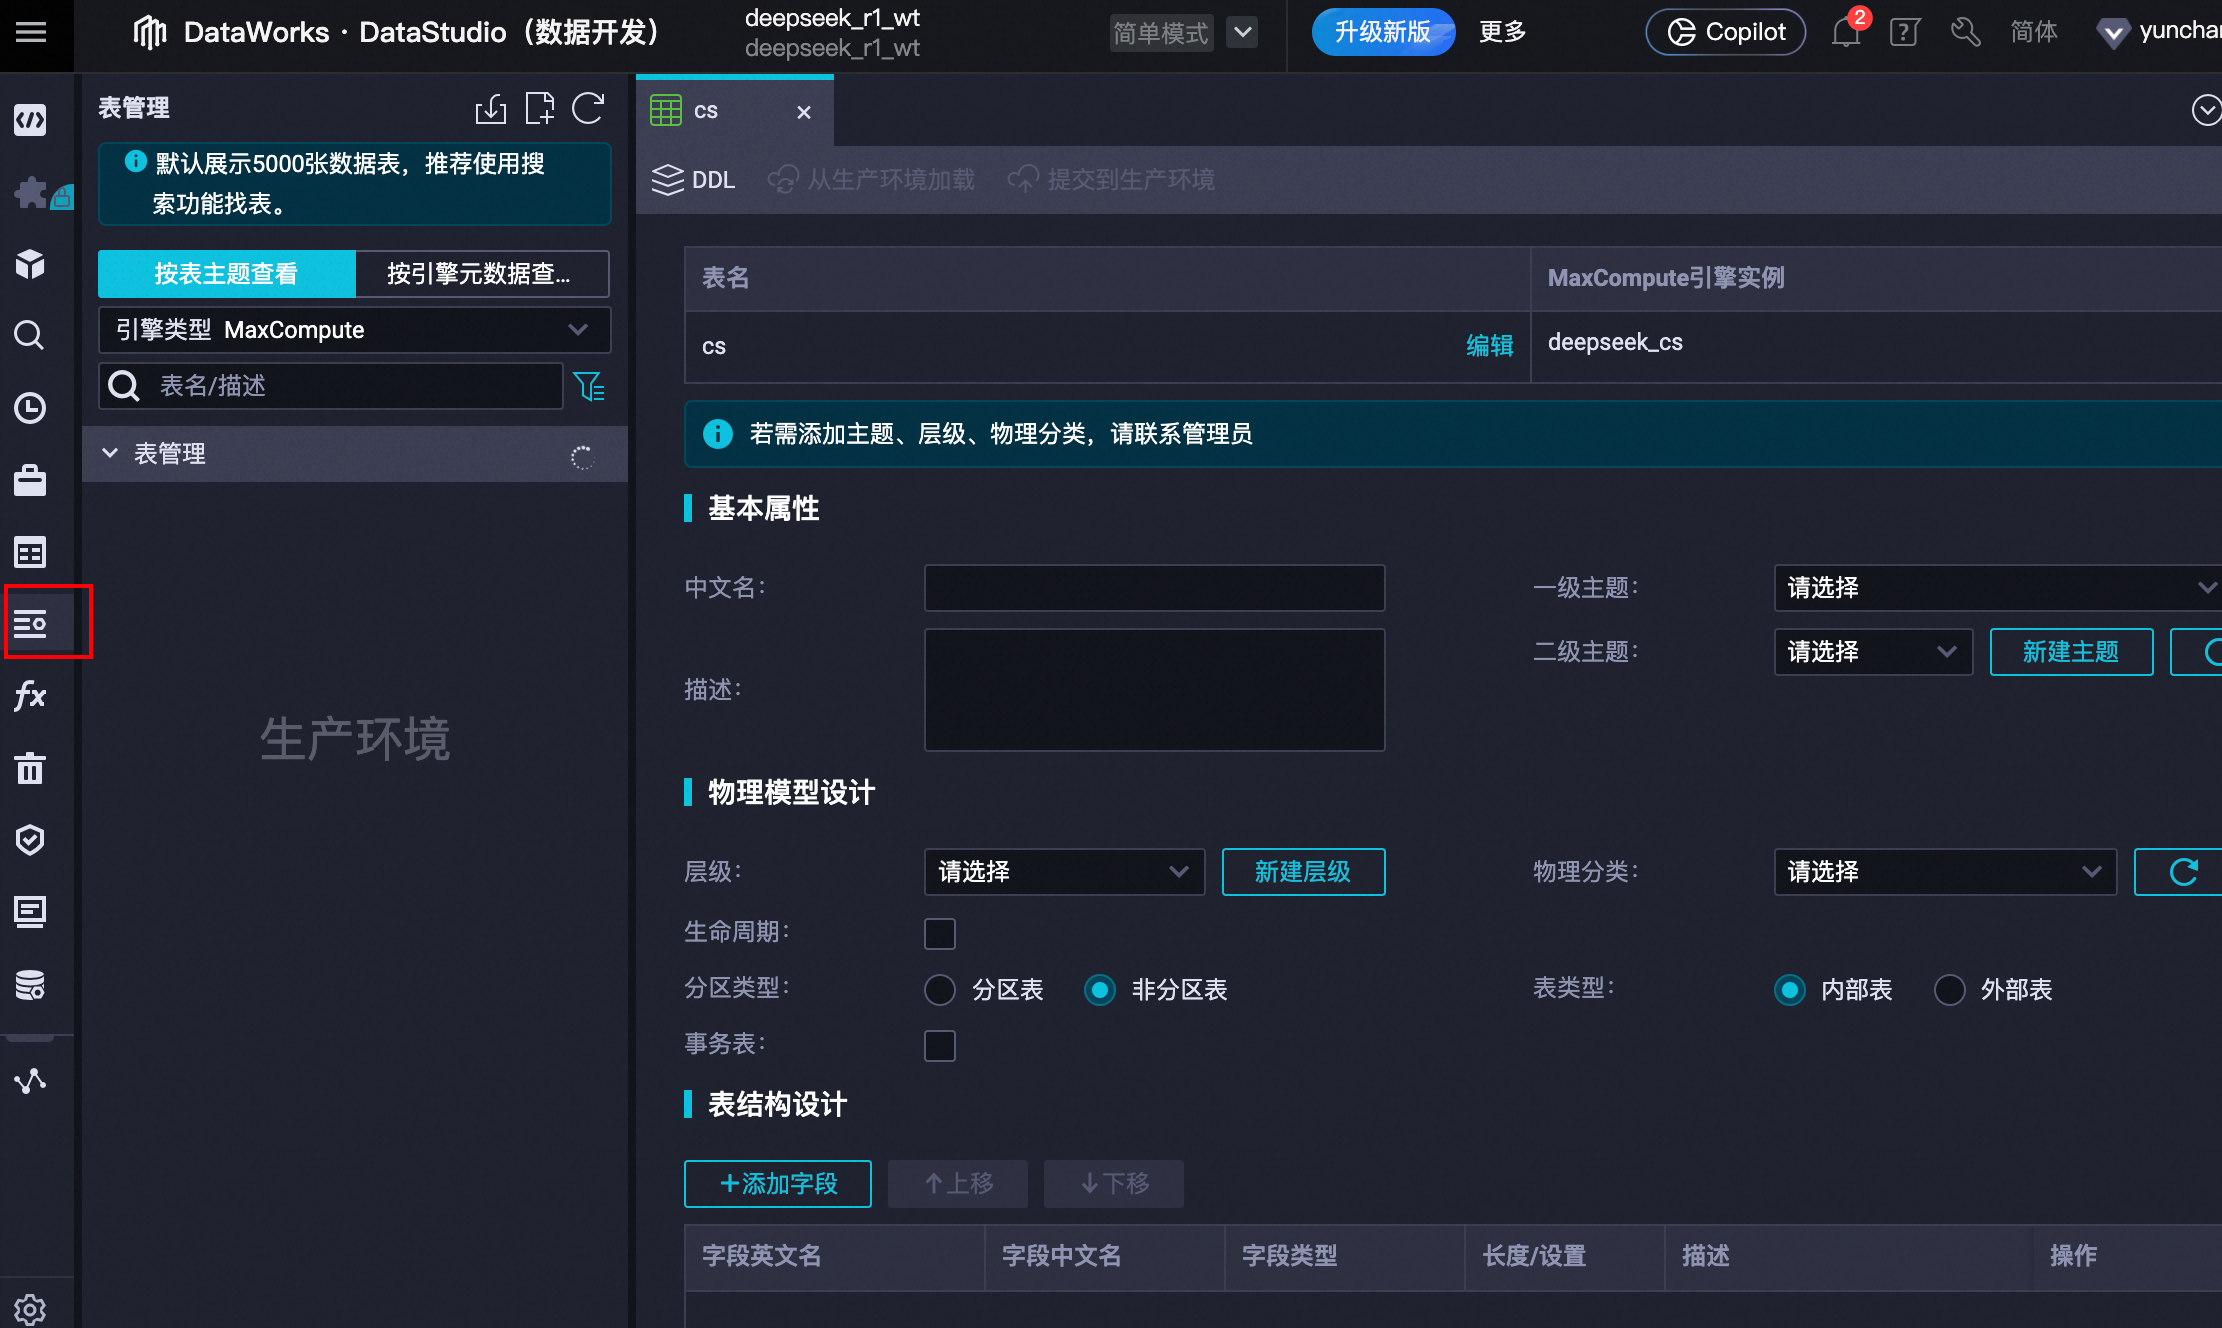Open the code development sidebar icon
The width and height of the screenshot is (2222, 1328).
click(30, 121)
